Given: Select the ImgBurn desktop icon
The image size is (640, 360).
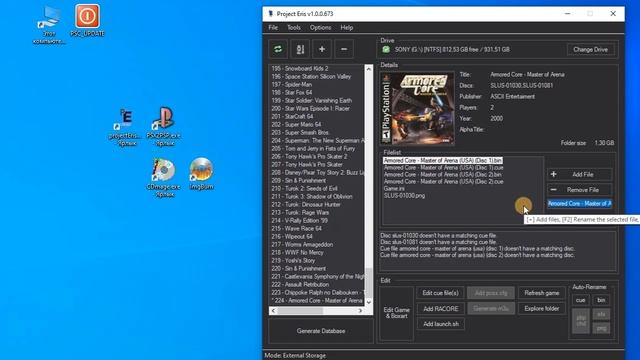Looking at the screenshot, I should [201, 174].
